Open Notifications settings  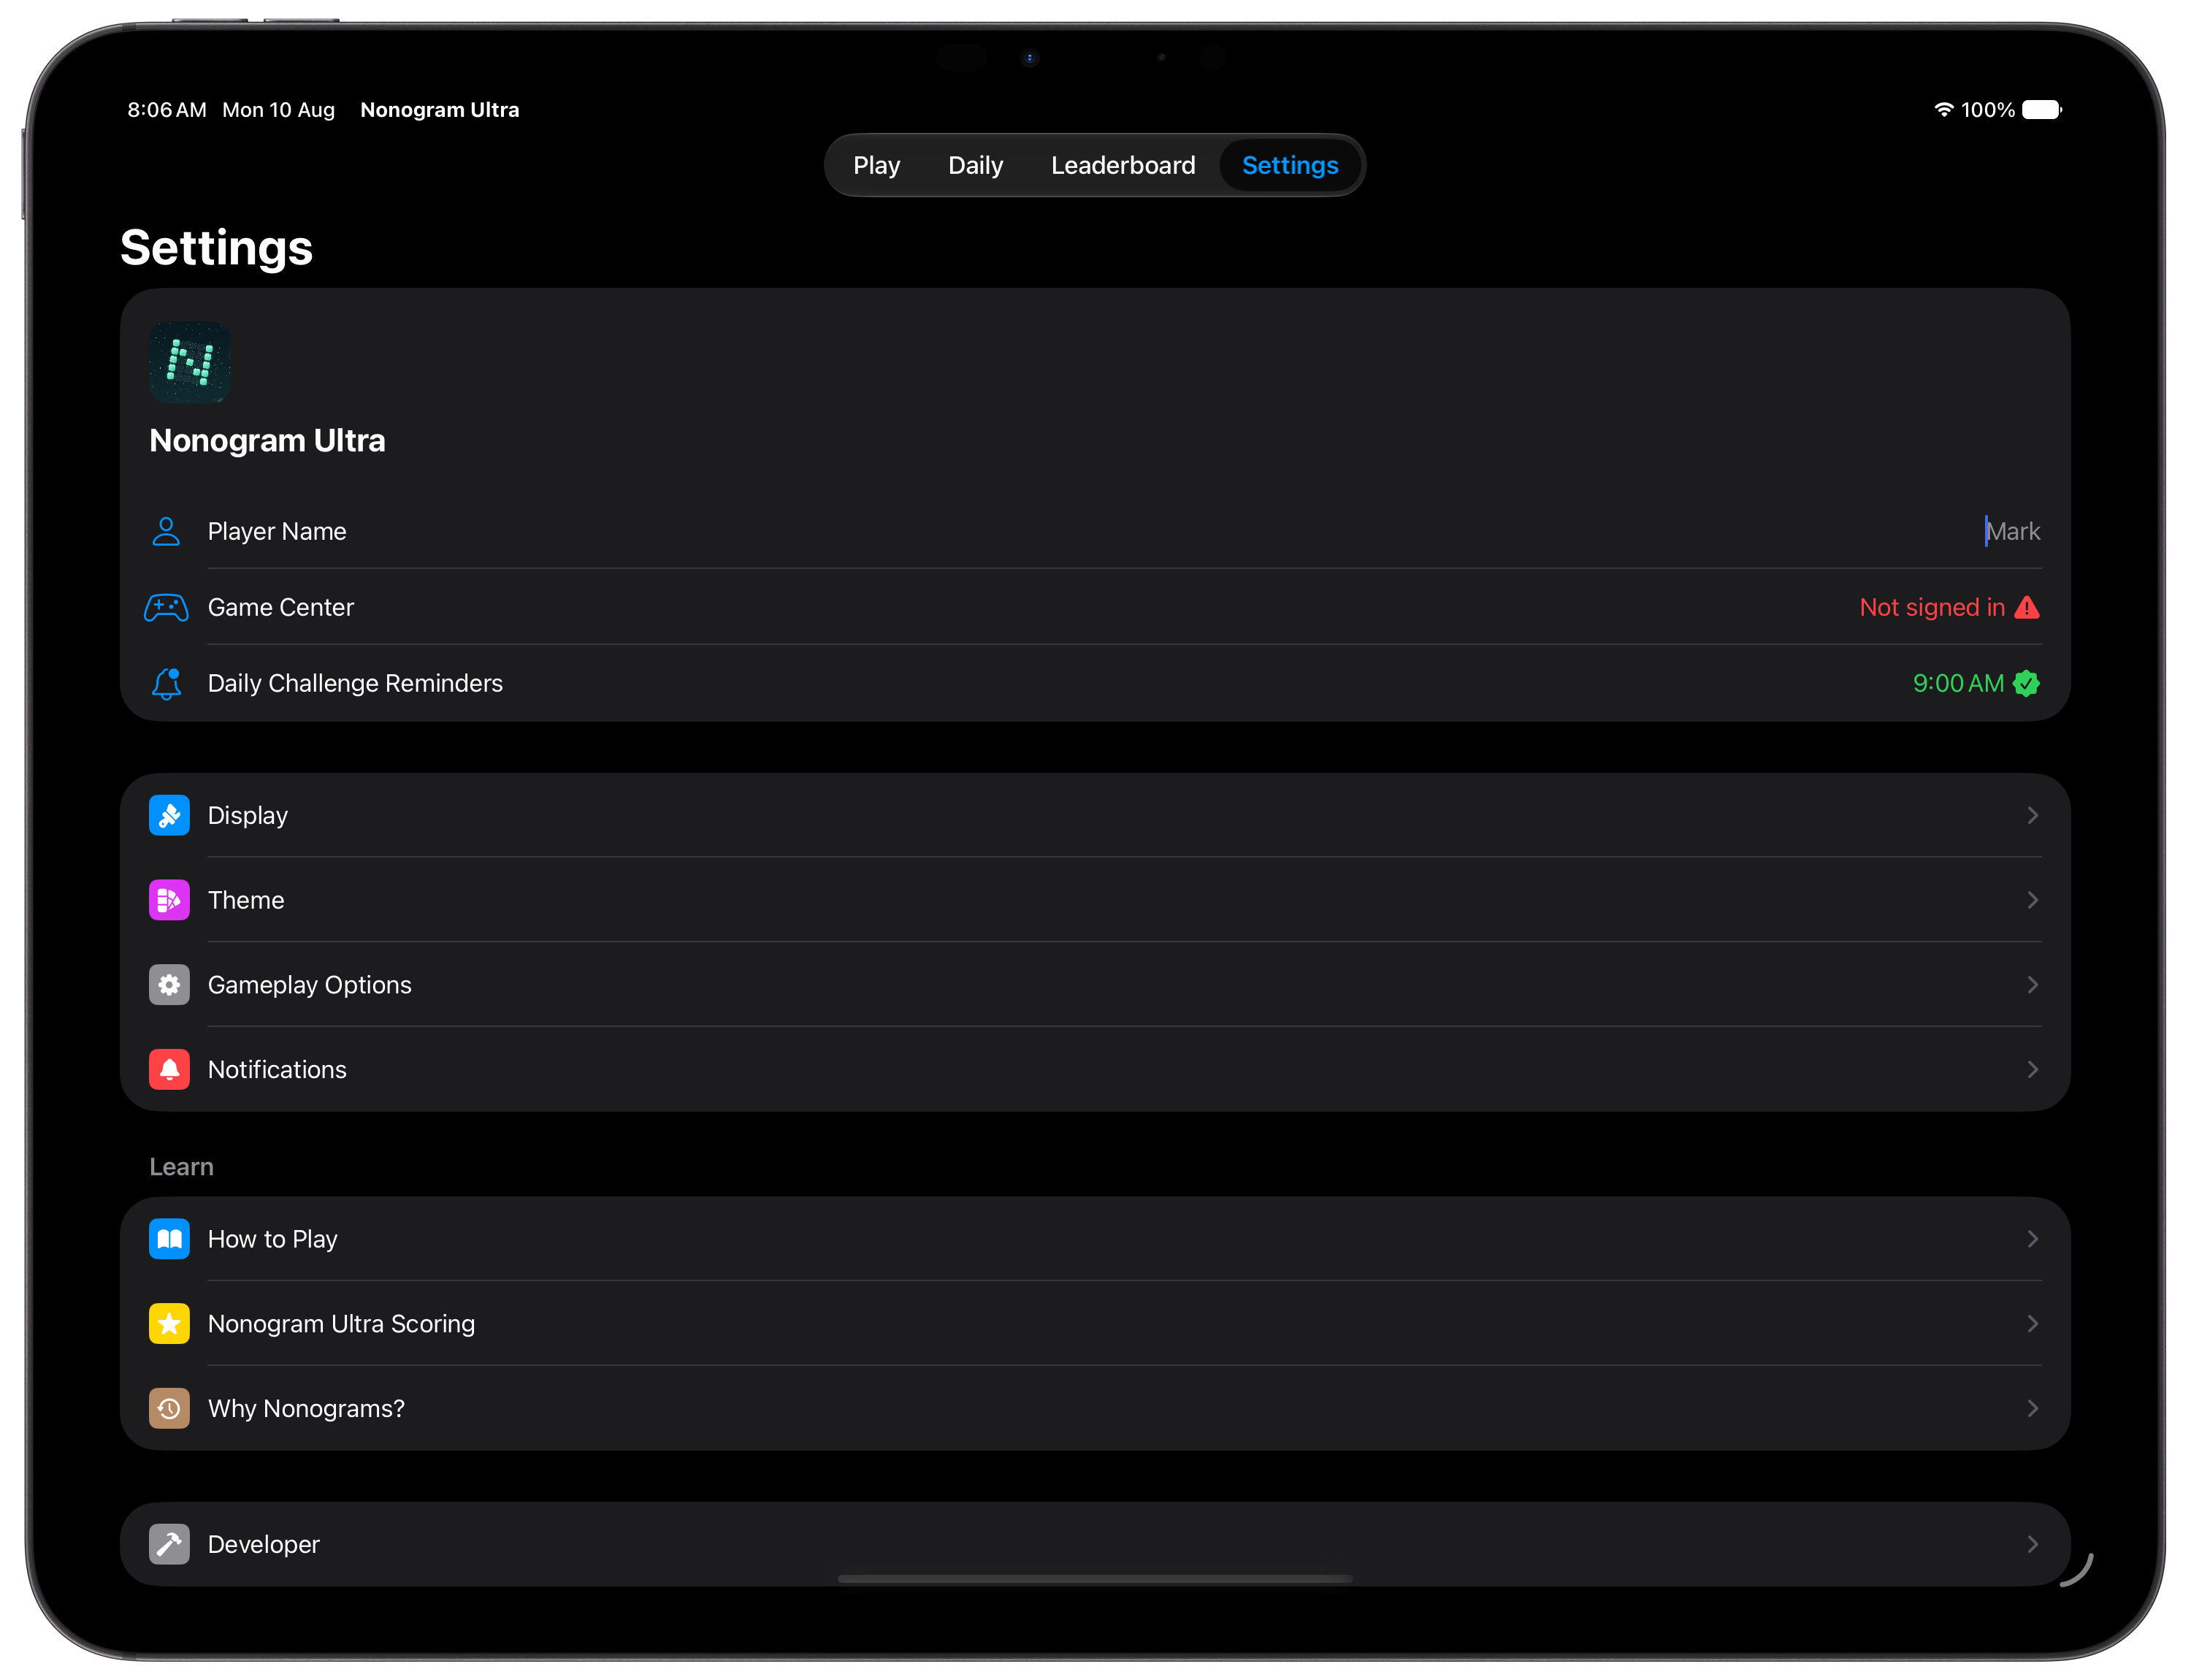[x=1095, y=1069]
